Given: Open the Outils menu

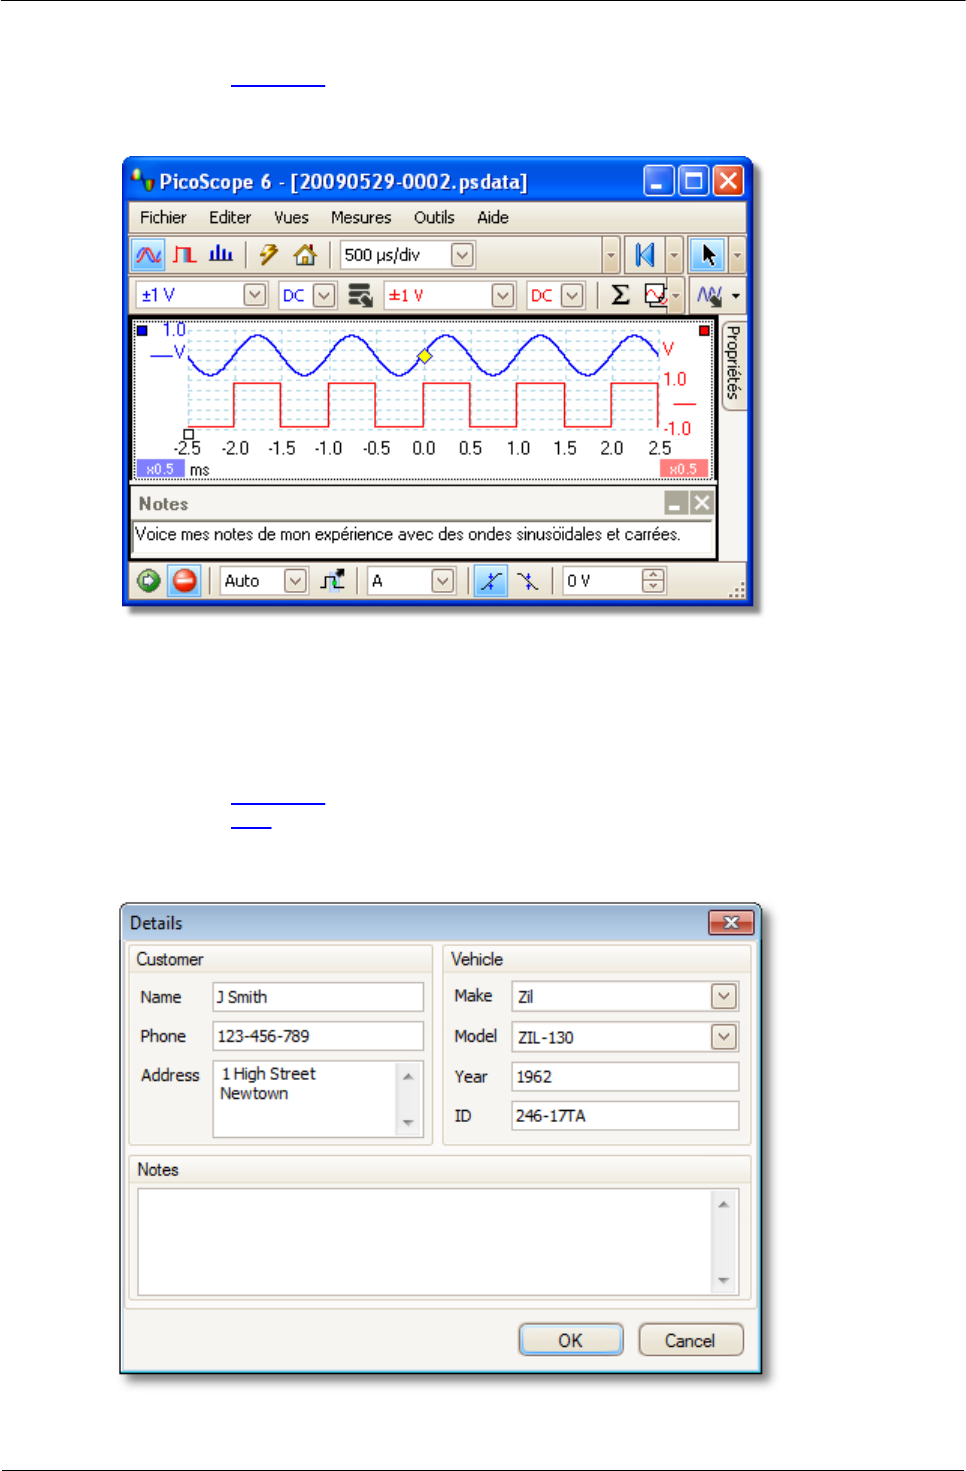Looking at the screenshot, I should (434, 217).
